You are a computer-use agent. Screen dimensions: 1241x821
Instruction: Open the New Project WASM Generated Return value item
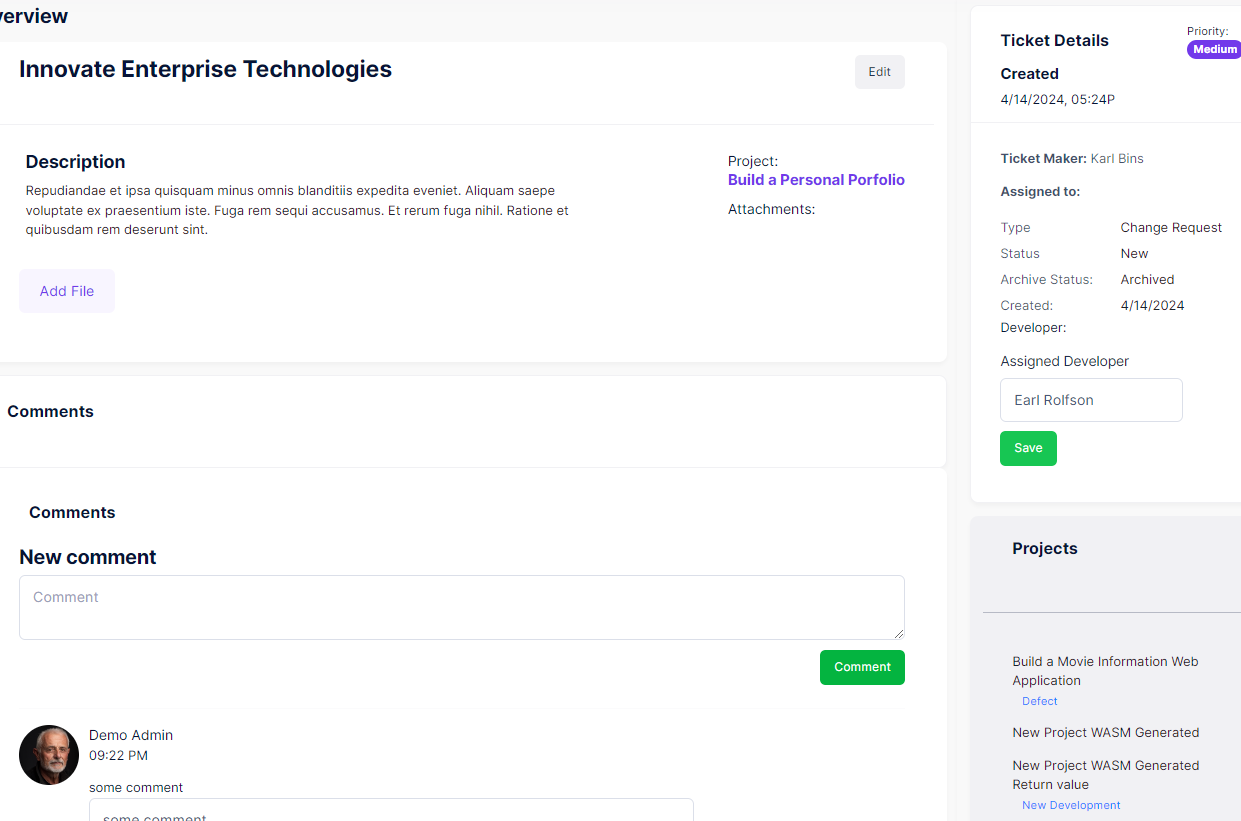coord(1105,775)
